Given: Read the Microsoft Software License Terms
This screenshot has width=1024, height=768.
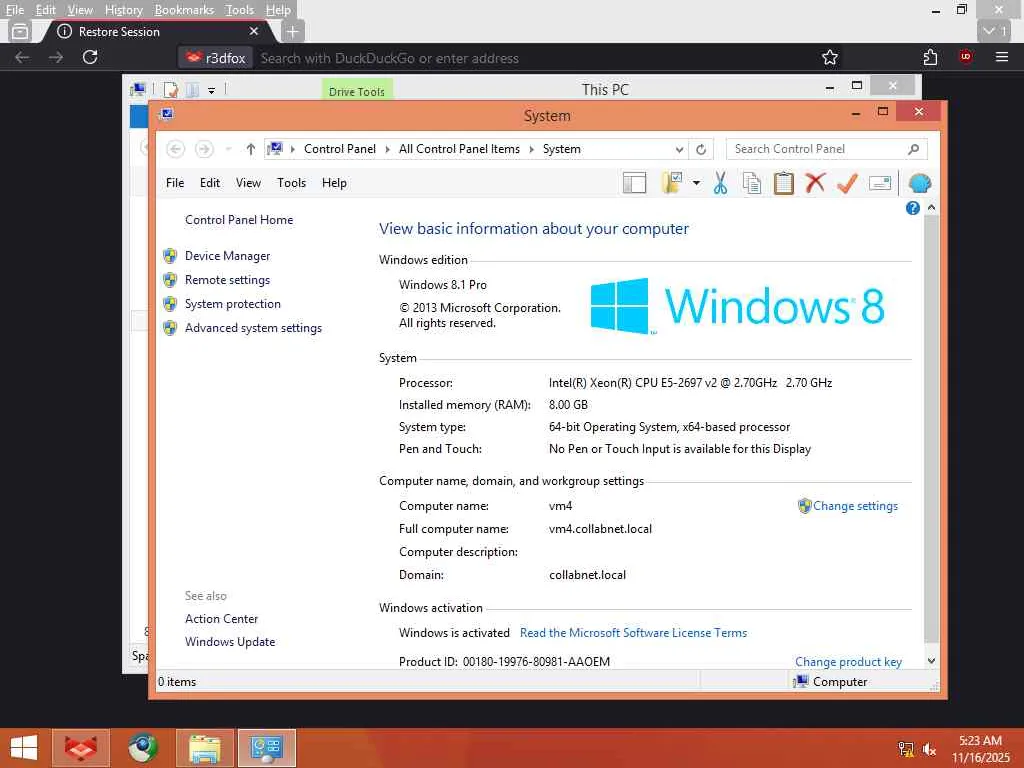Looking at the screenshot, I should tap(633, 633).
